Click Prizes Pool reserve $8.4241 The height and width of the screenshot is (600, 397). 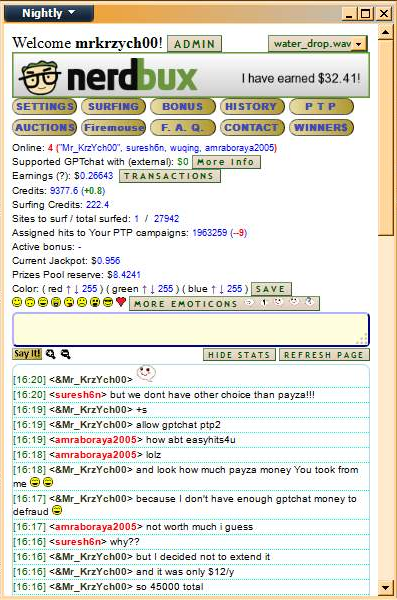tap(124, 275)
